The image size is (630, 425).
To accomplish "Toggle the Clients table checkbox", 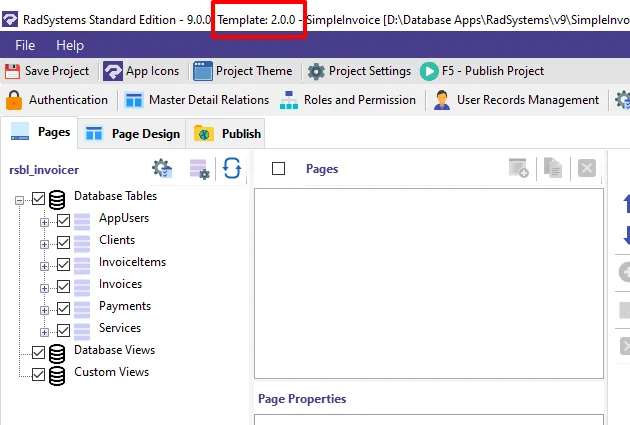I will [x=63, y=243].
